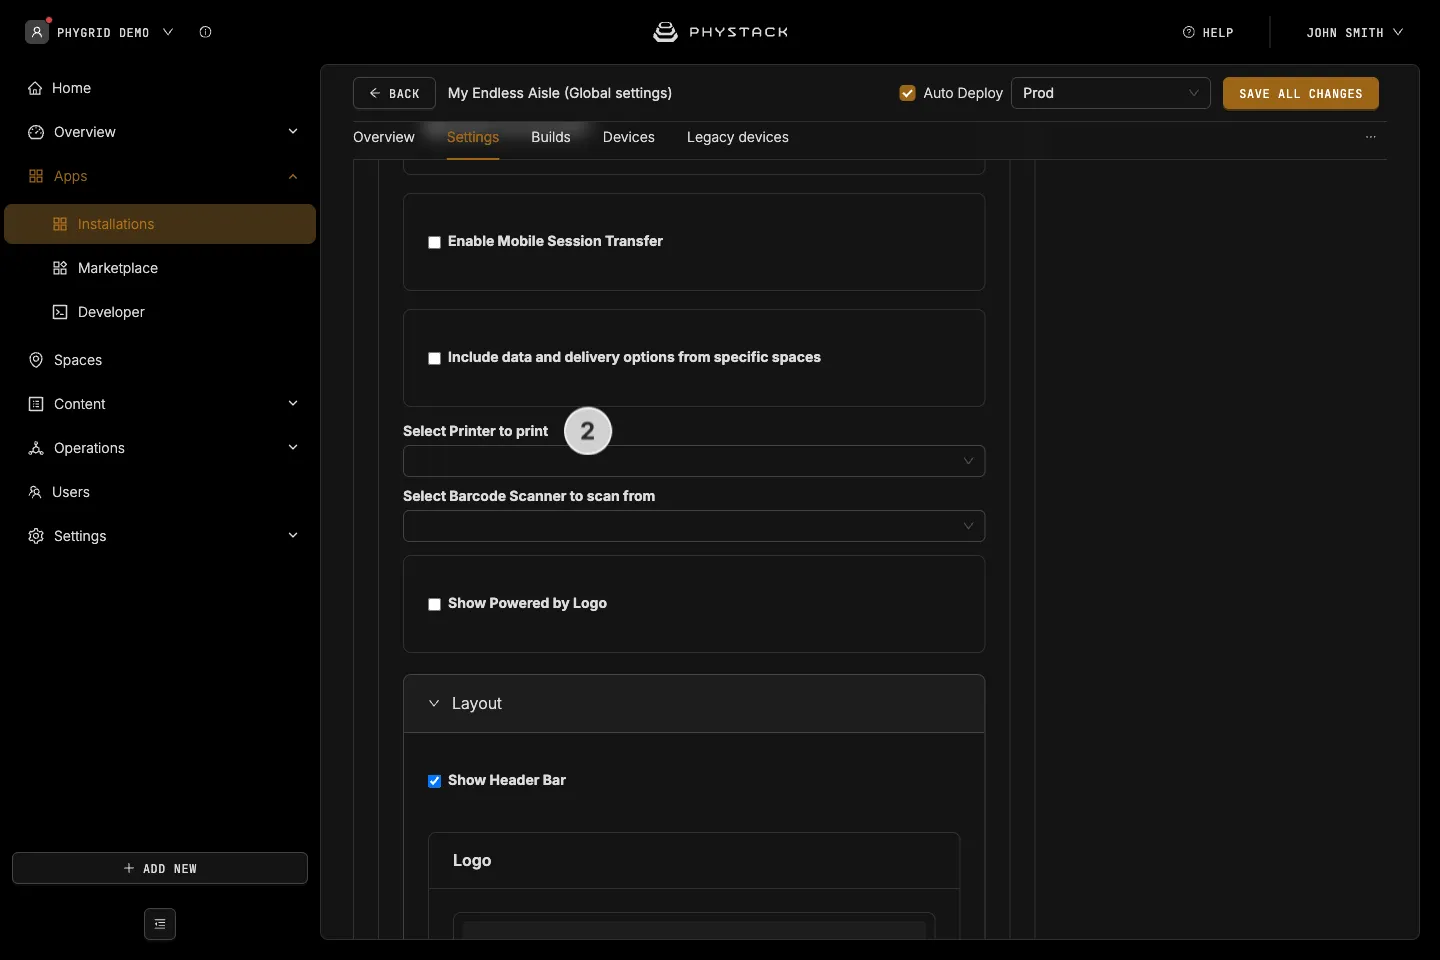1440x960 pixels.
Task: Expand the Overview sidebar chevron
Action: click(x=293, y=132)
